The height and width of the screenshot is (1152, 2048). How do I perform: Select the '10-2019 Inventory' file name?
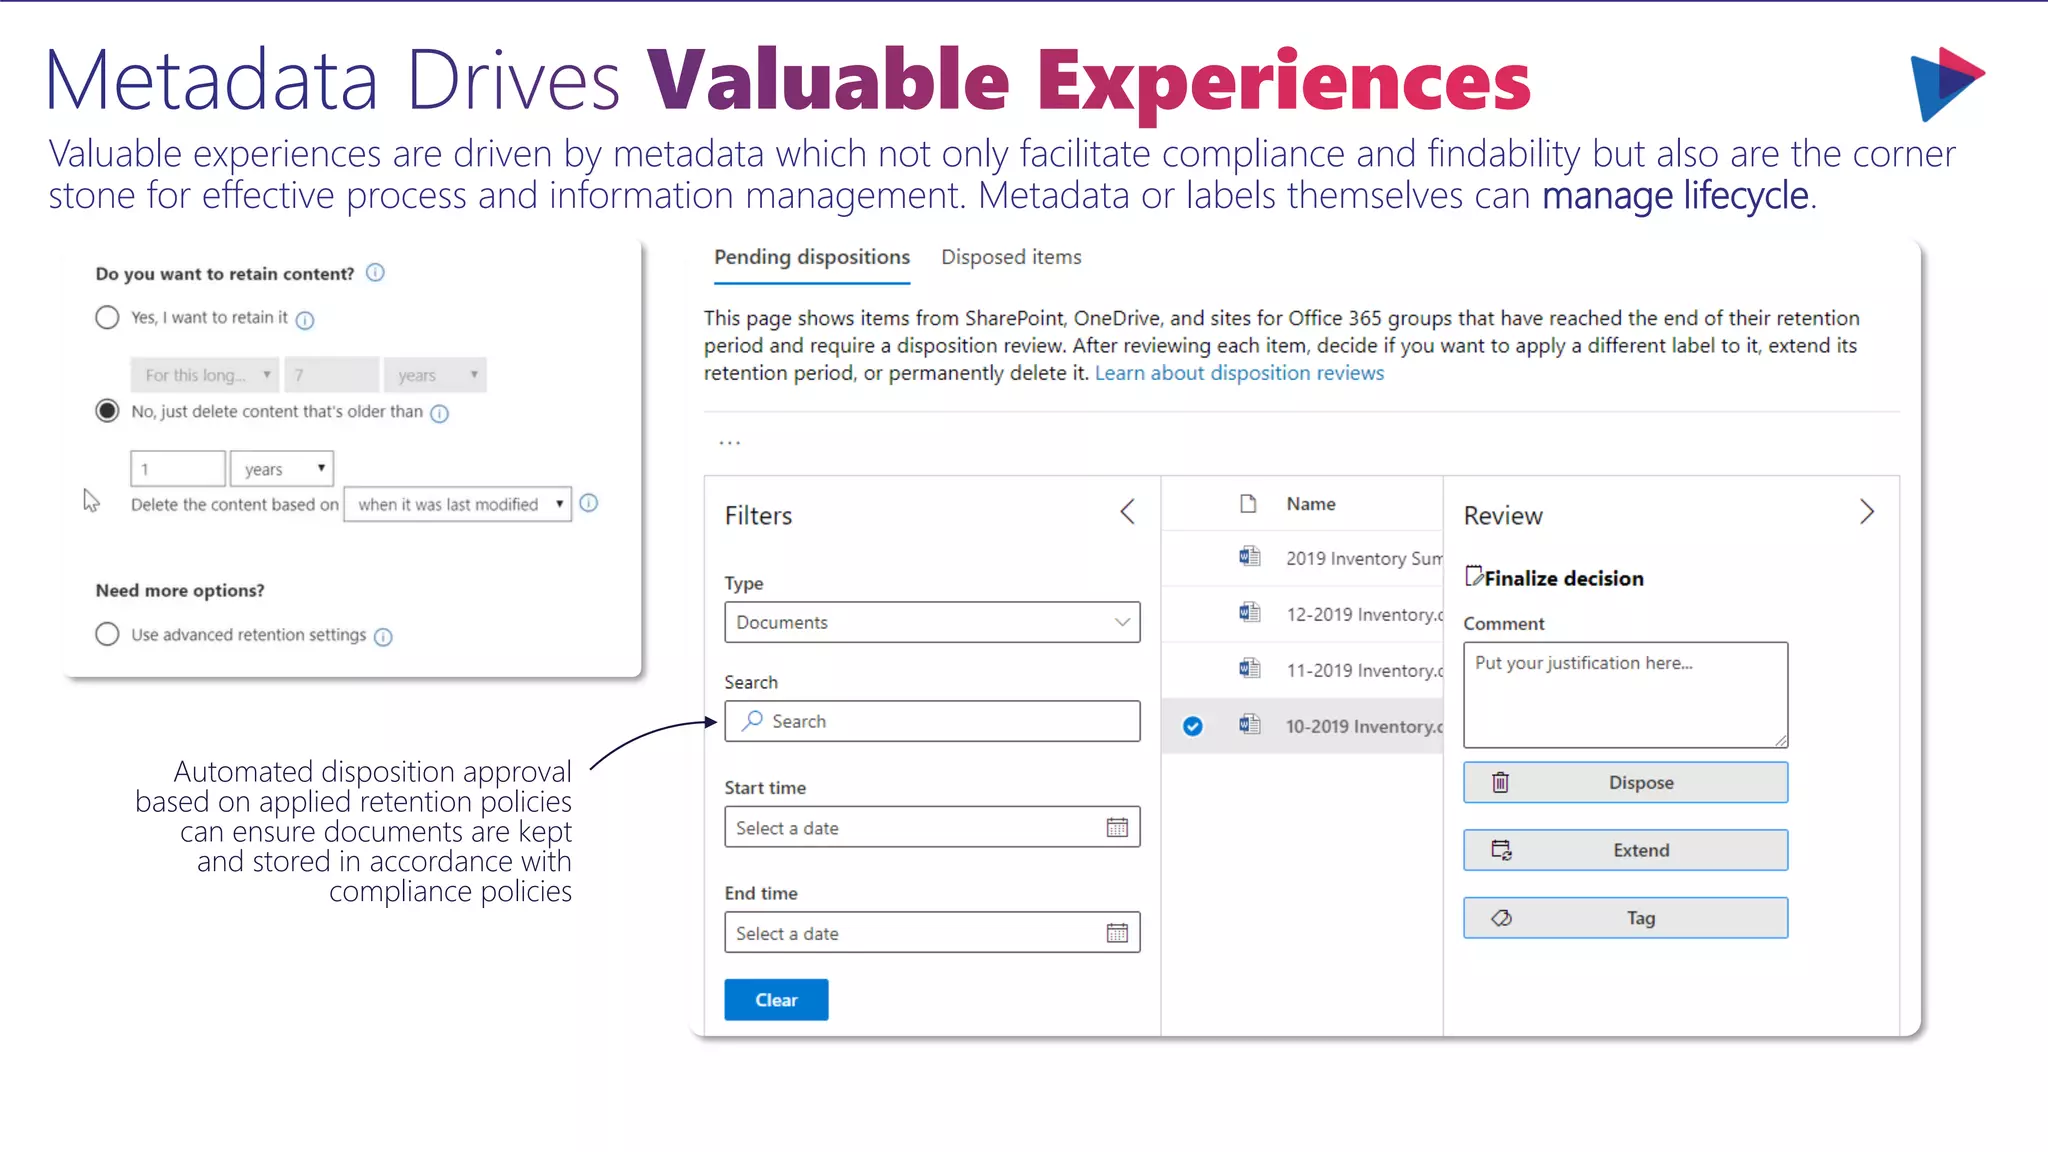(1364, 726)
